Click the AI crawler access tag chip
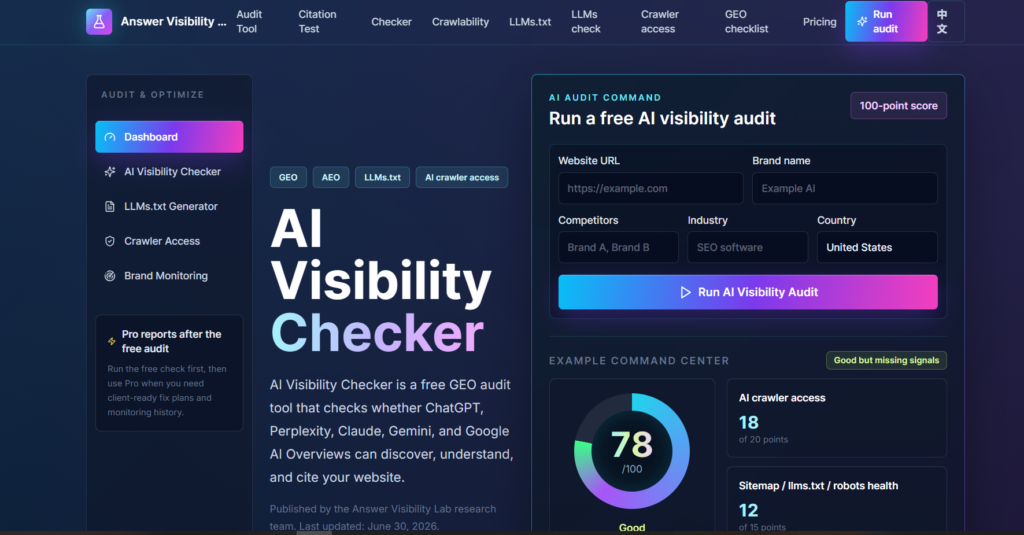 [462, 177]
